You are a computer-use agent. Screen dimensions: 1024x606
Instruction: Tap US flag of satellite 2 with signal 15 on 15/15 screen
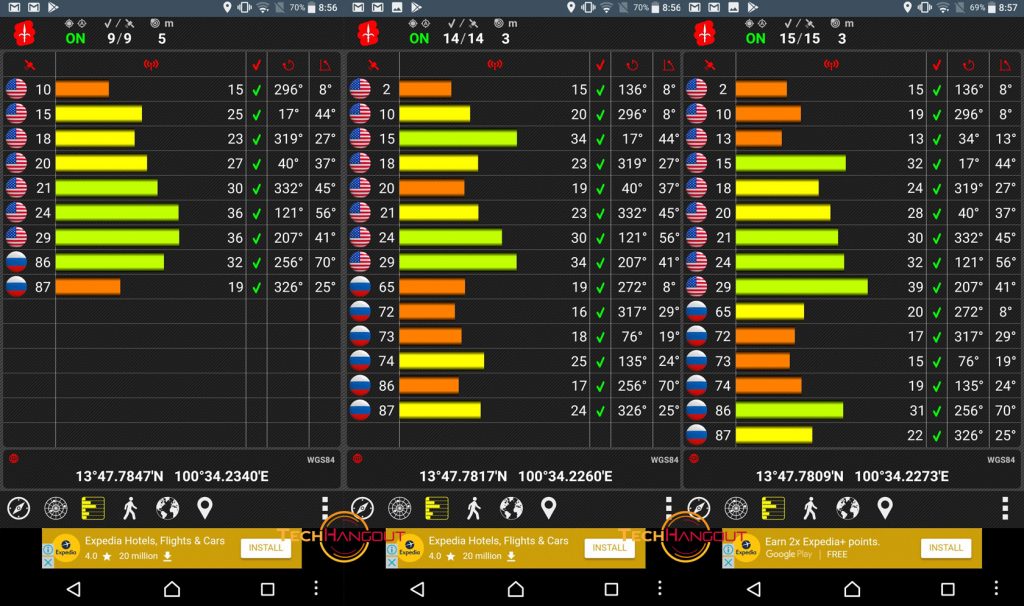click(697, 89)
